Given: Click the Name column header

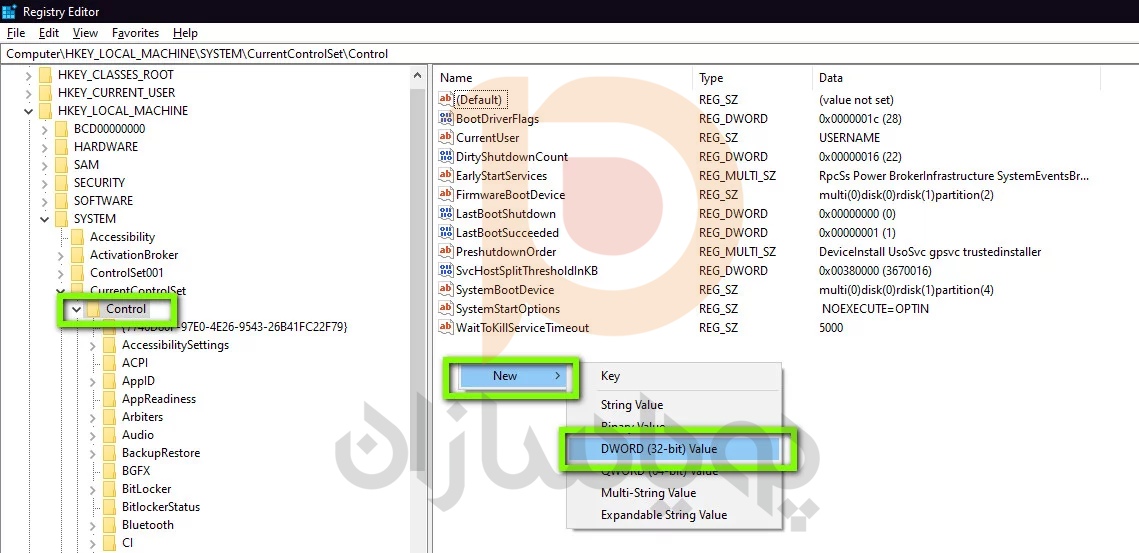Looking at the screenshot, I should point(456,78).
